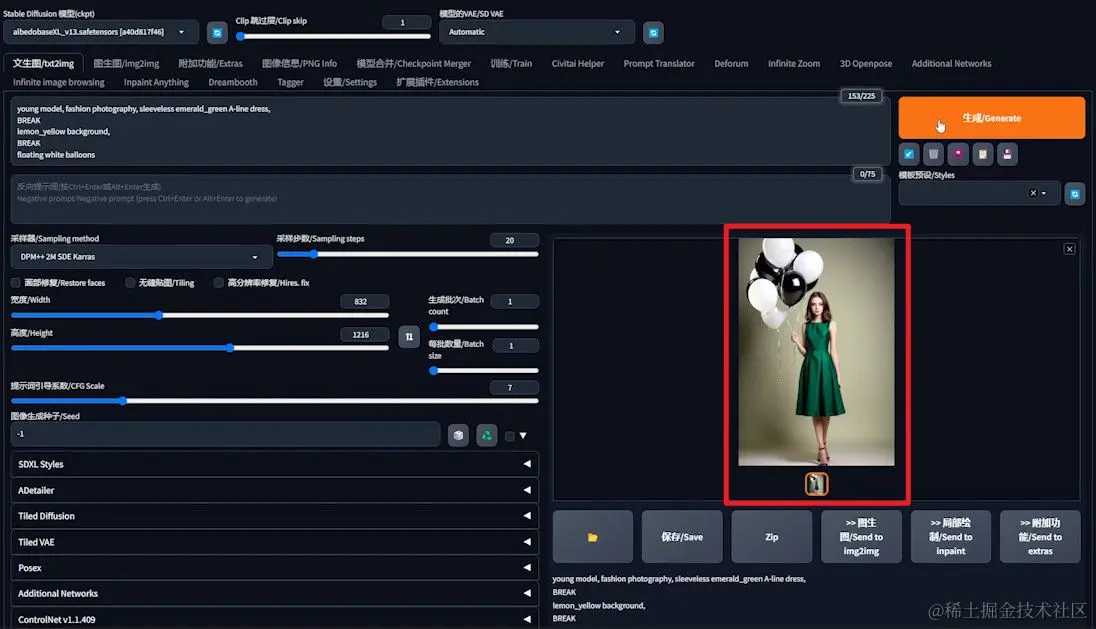Open the SD VAE dropdown

click(536, 32)
